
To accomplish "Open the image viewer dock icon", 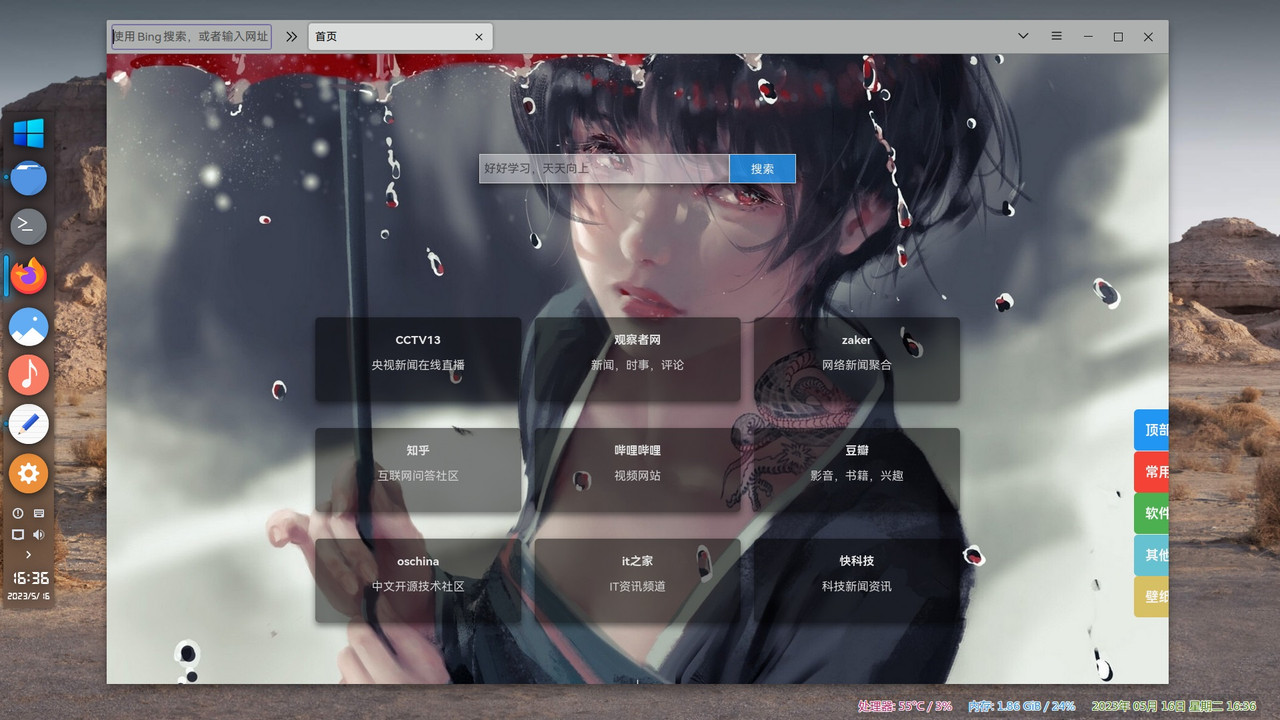I will 28,326.
